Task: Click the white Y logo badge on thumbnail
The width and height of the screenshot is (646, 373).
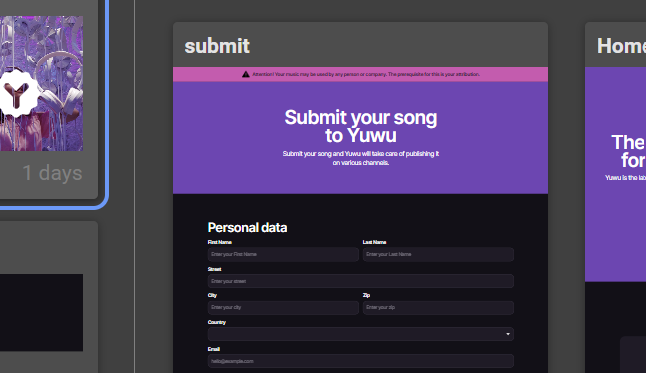Action: tap(17, 94)
